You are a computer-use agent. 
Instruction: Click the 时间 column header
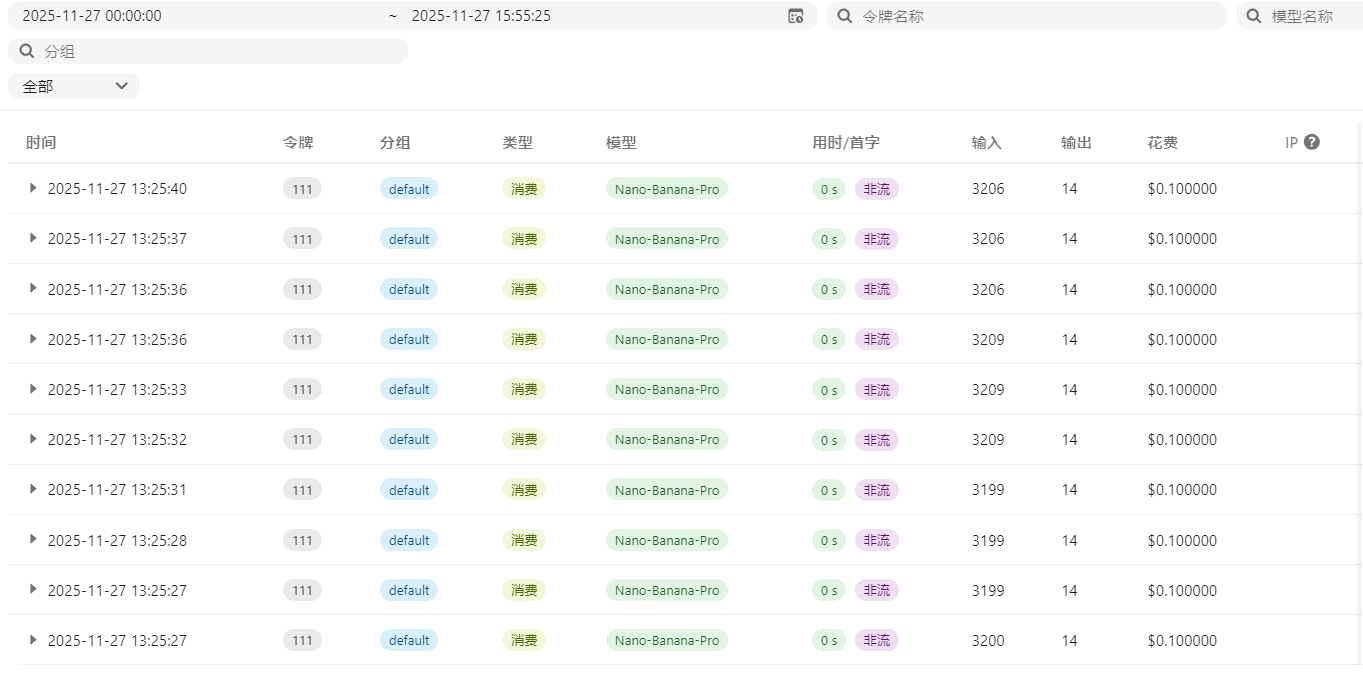(x=41, y=143)
